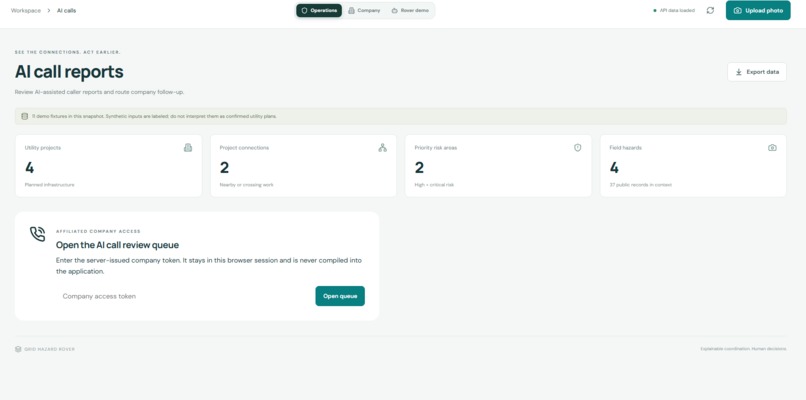Click 'Review AI-assisted caller reports' subtitle
This screenshot has width=806, height=400.
point(99,92)
